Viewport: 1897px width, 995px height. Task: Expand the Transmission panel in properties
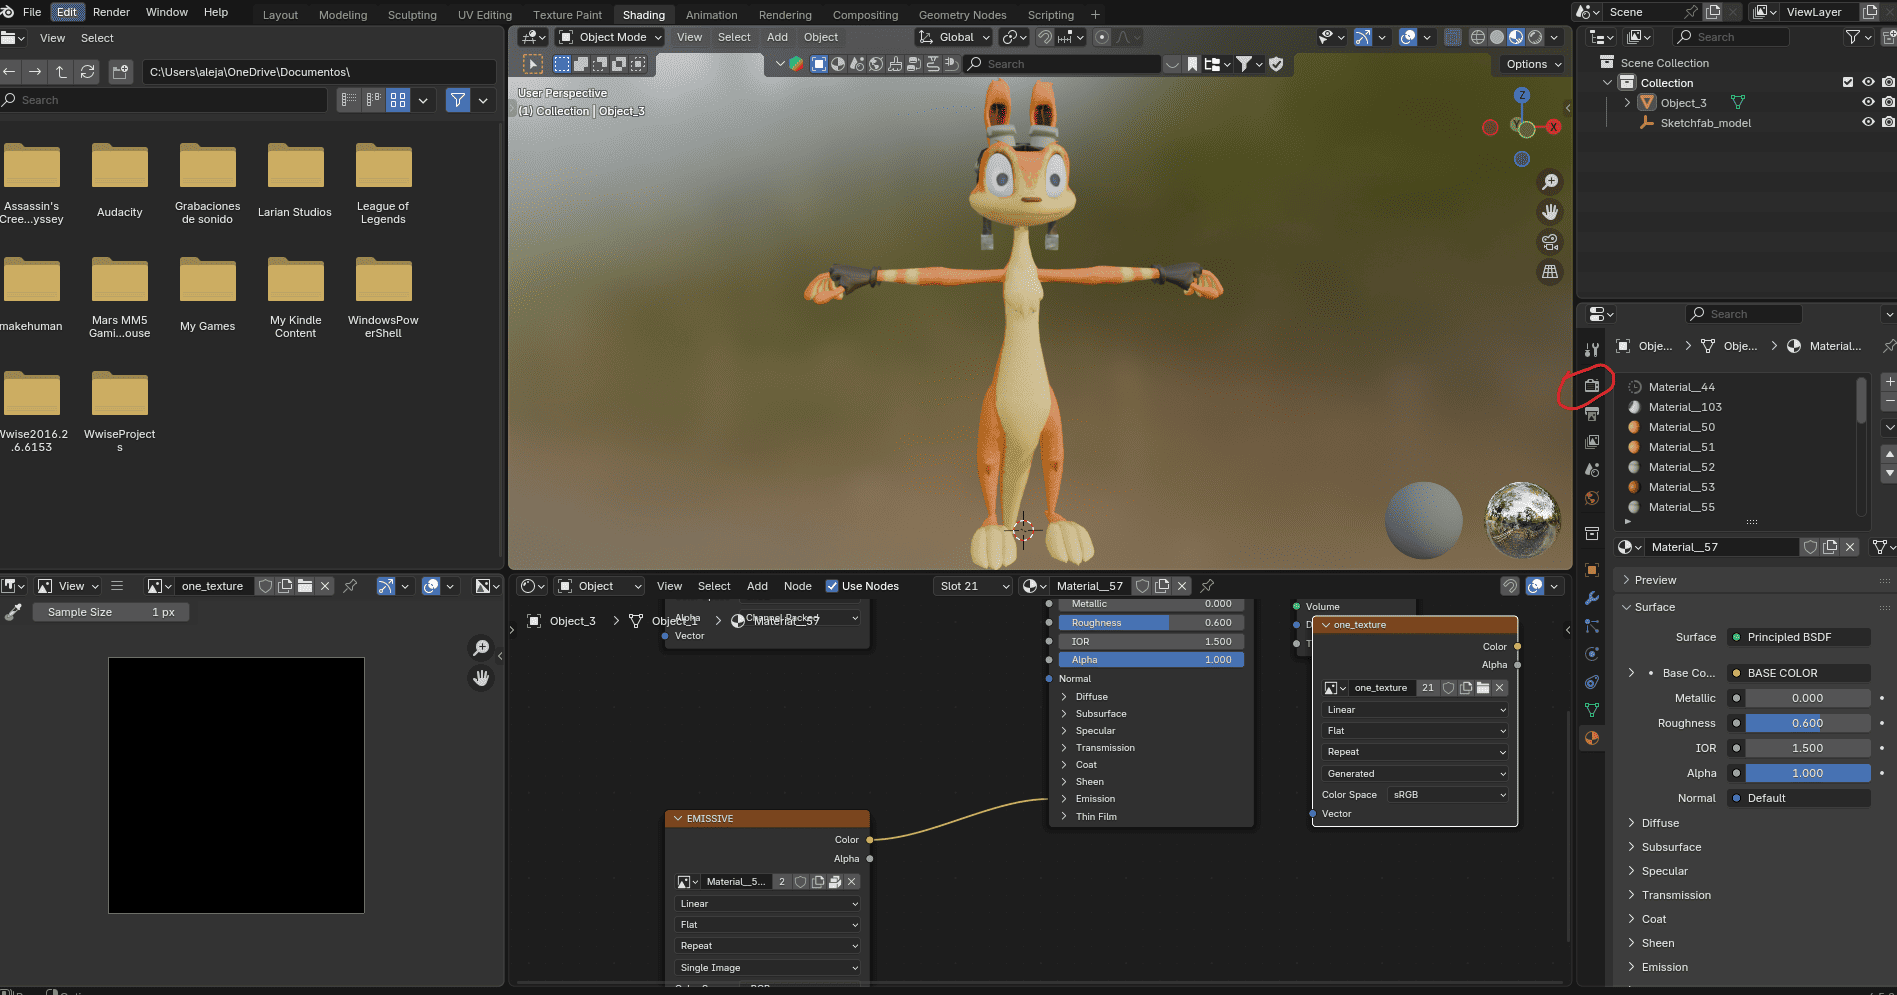click(x=1675, y=895)
